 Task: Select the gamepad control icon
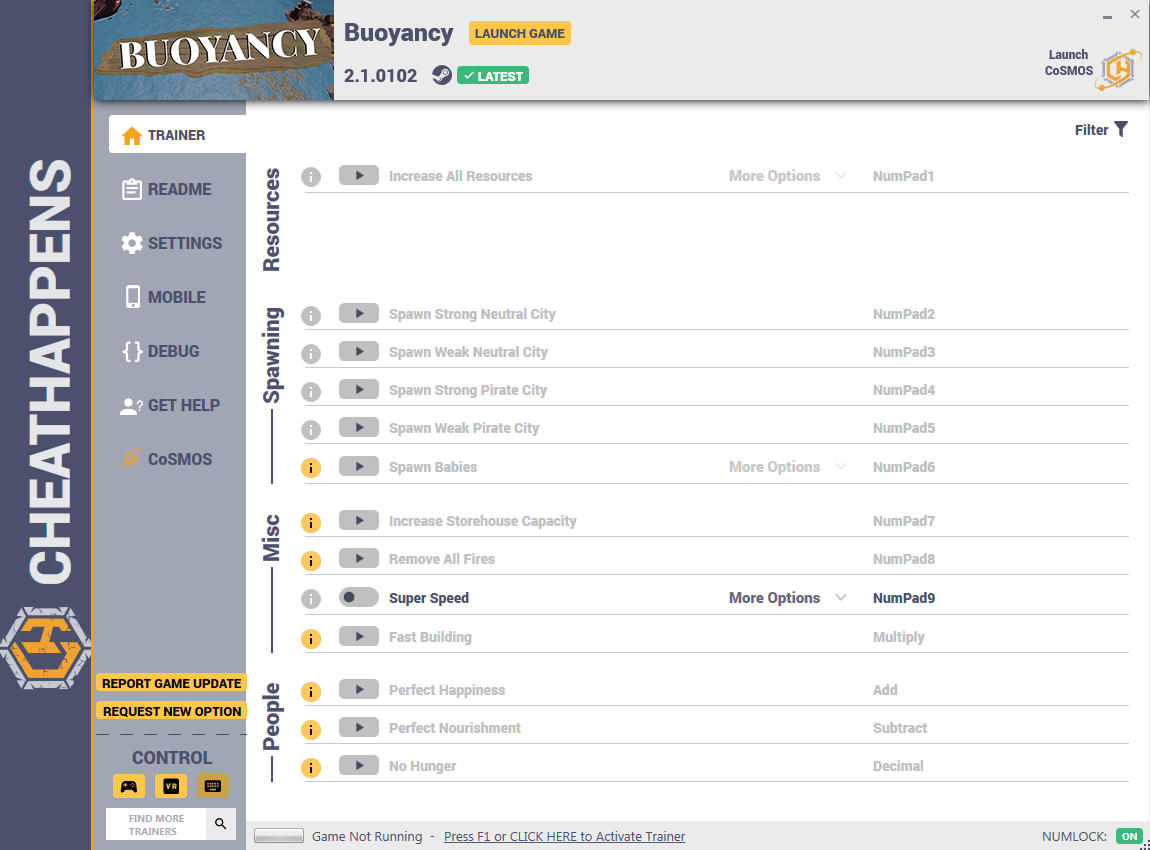coord(129,786)
